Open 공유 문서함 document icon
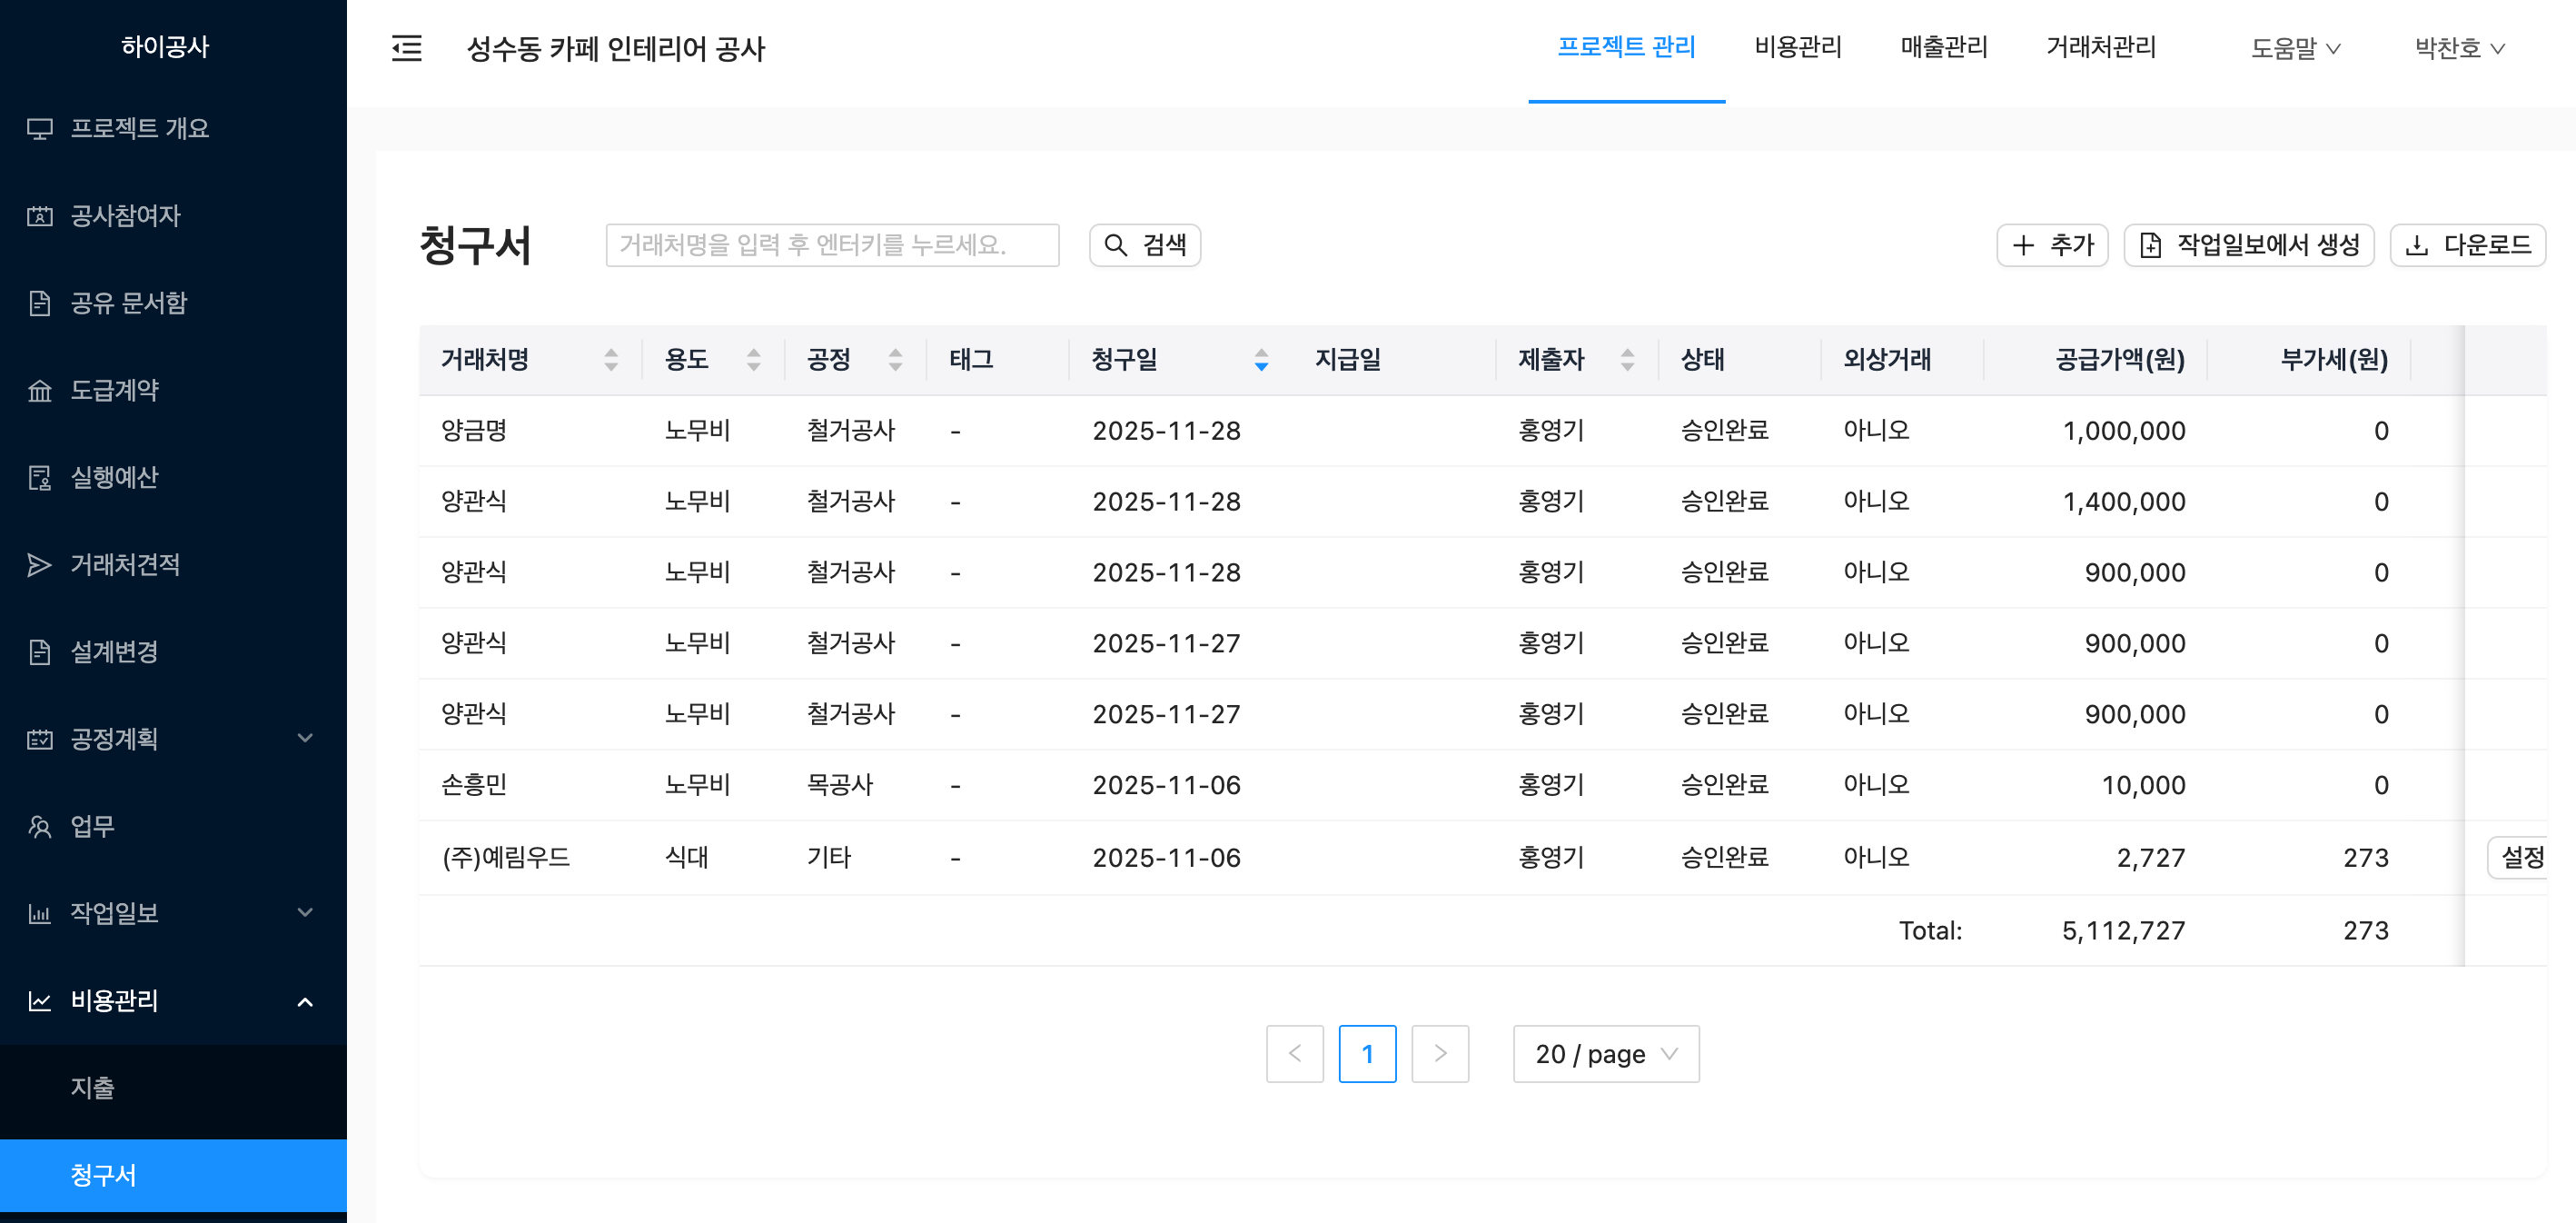This screenshot has height=1223, width=2576. 39,303
